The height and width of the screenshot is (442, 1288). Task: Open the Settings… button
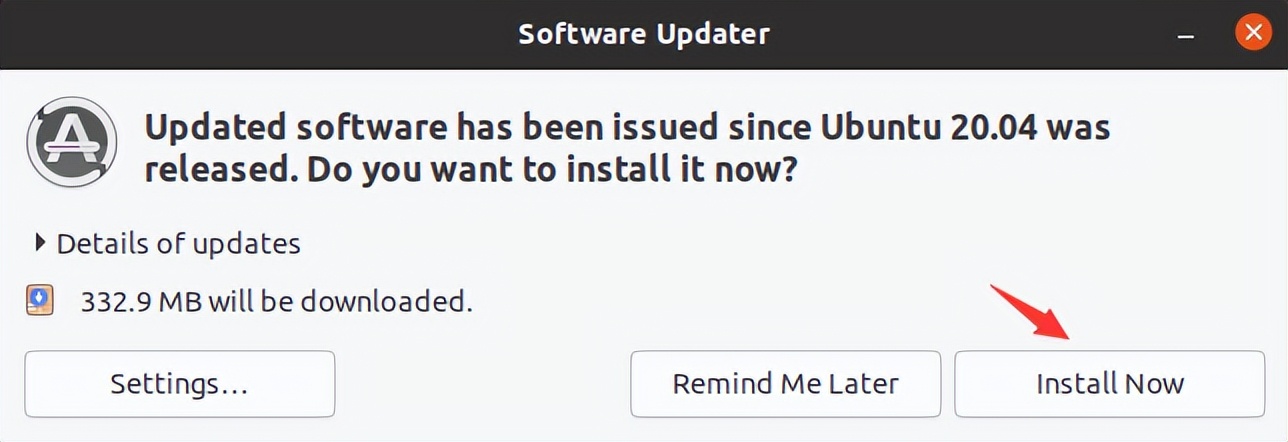[179, 383]
